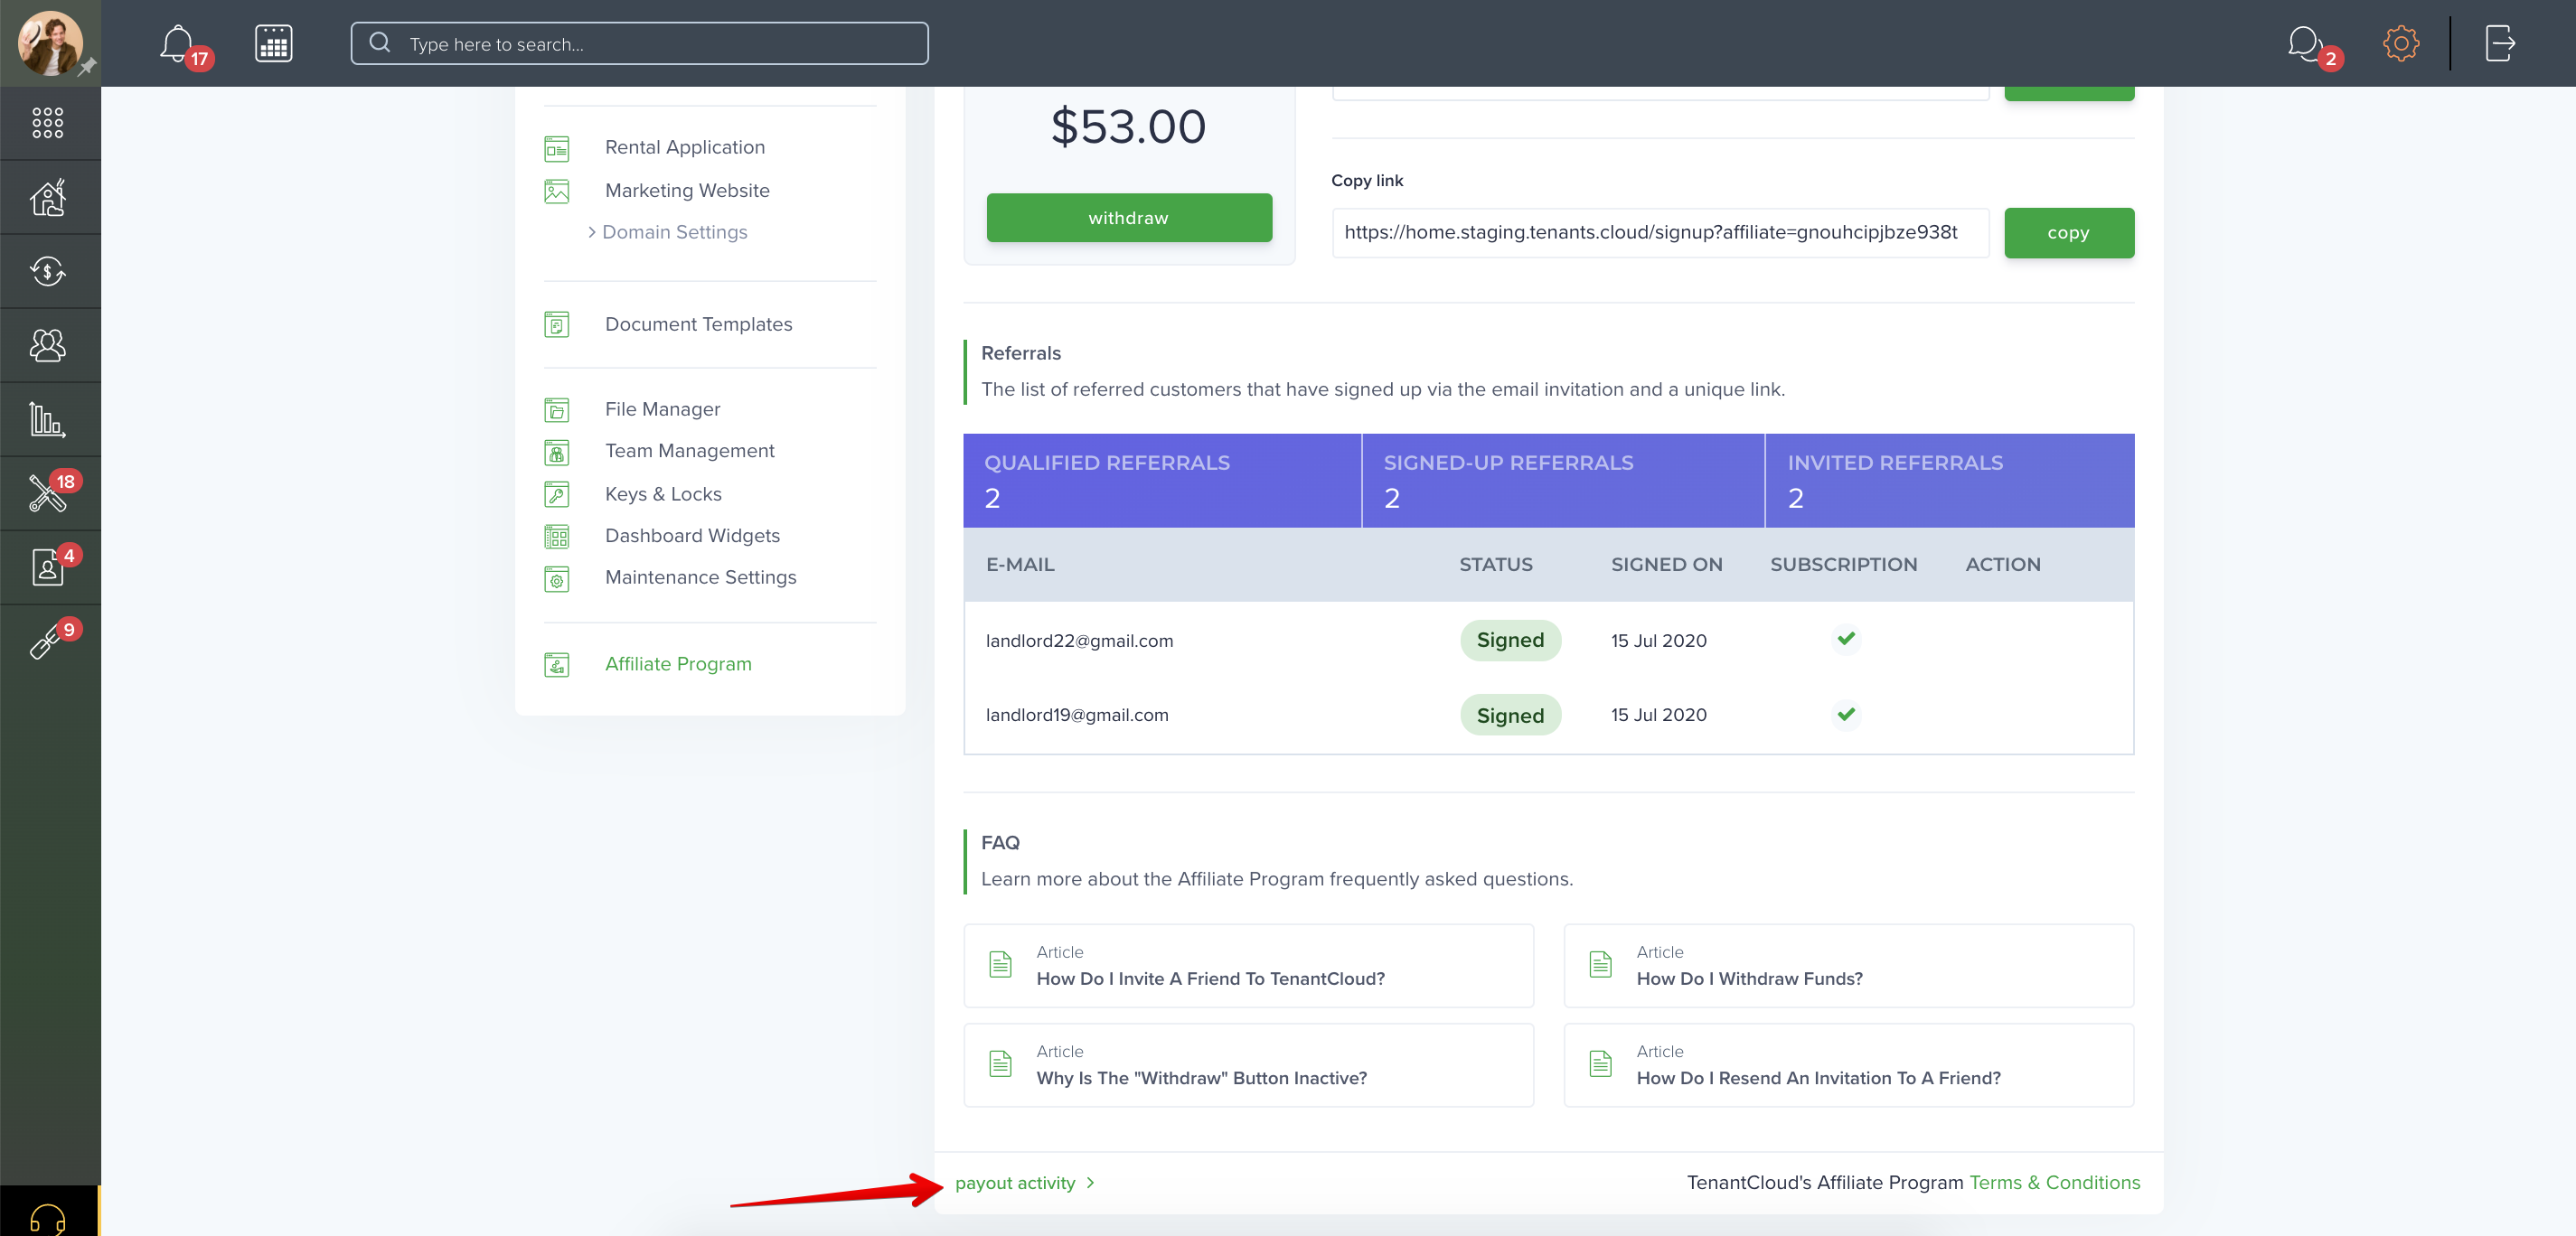Click the user profile avatar

coord(50,43)
